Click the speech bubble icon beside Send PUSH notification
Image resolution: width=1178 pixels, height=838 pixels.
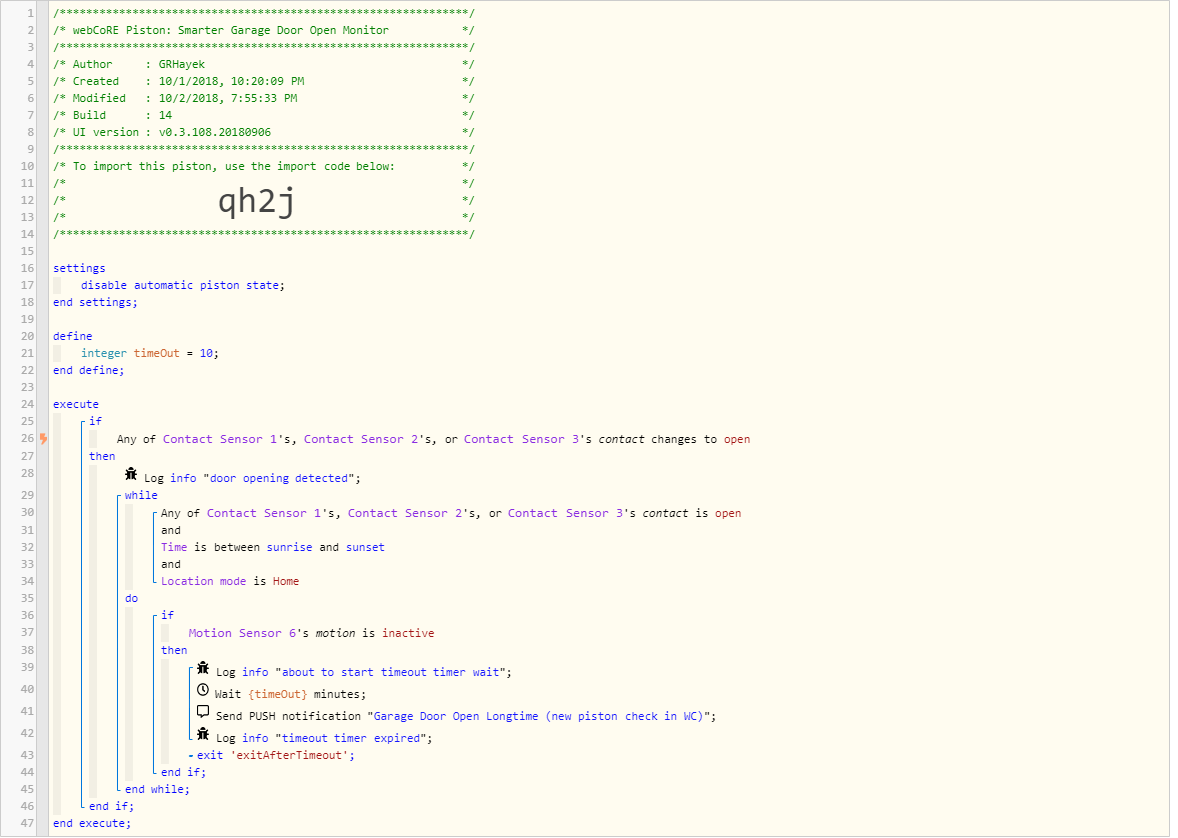pos(203,712)
